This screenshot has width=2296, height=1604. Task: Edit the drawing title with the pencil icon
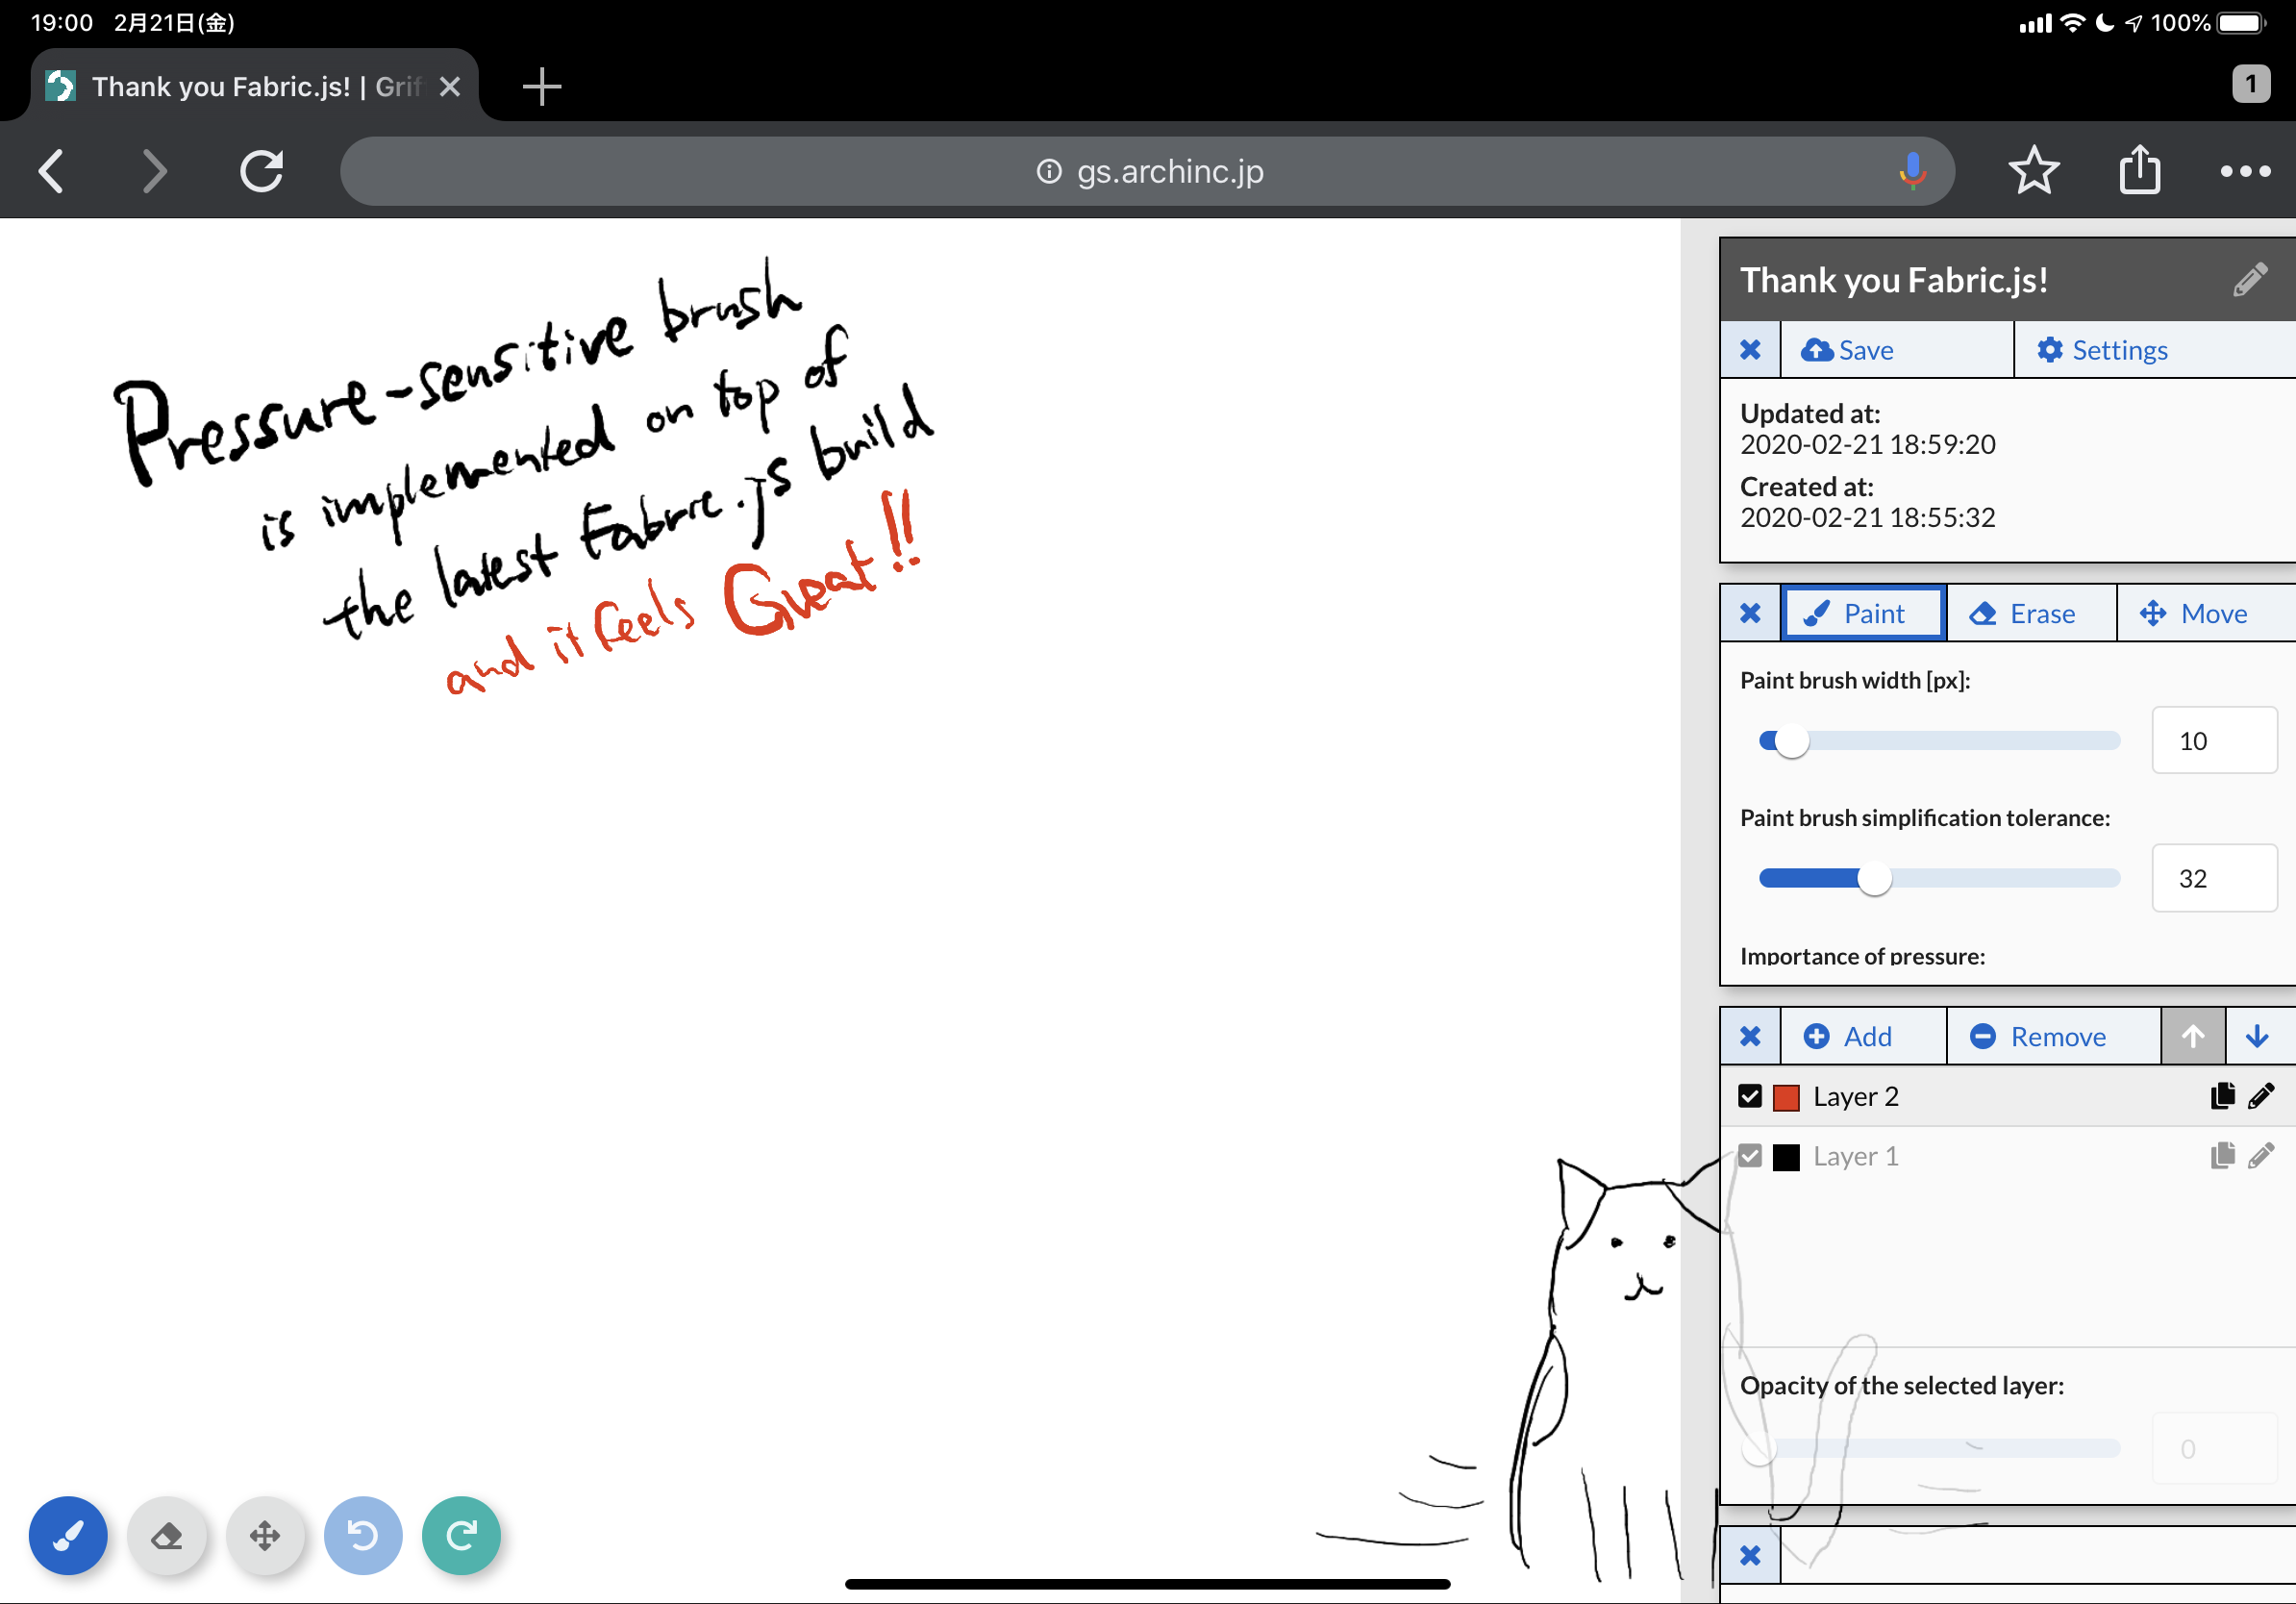click(2249, 280)
